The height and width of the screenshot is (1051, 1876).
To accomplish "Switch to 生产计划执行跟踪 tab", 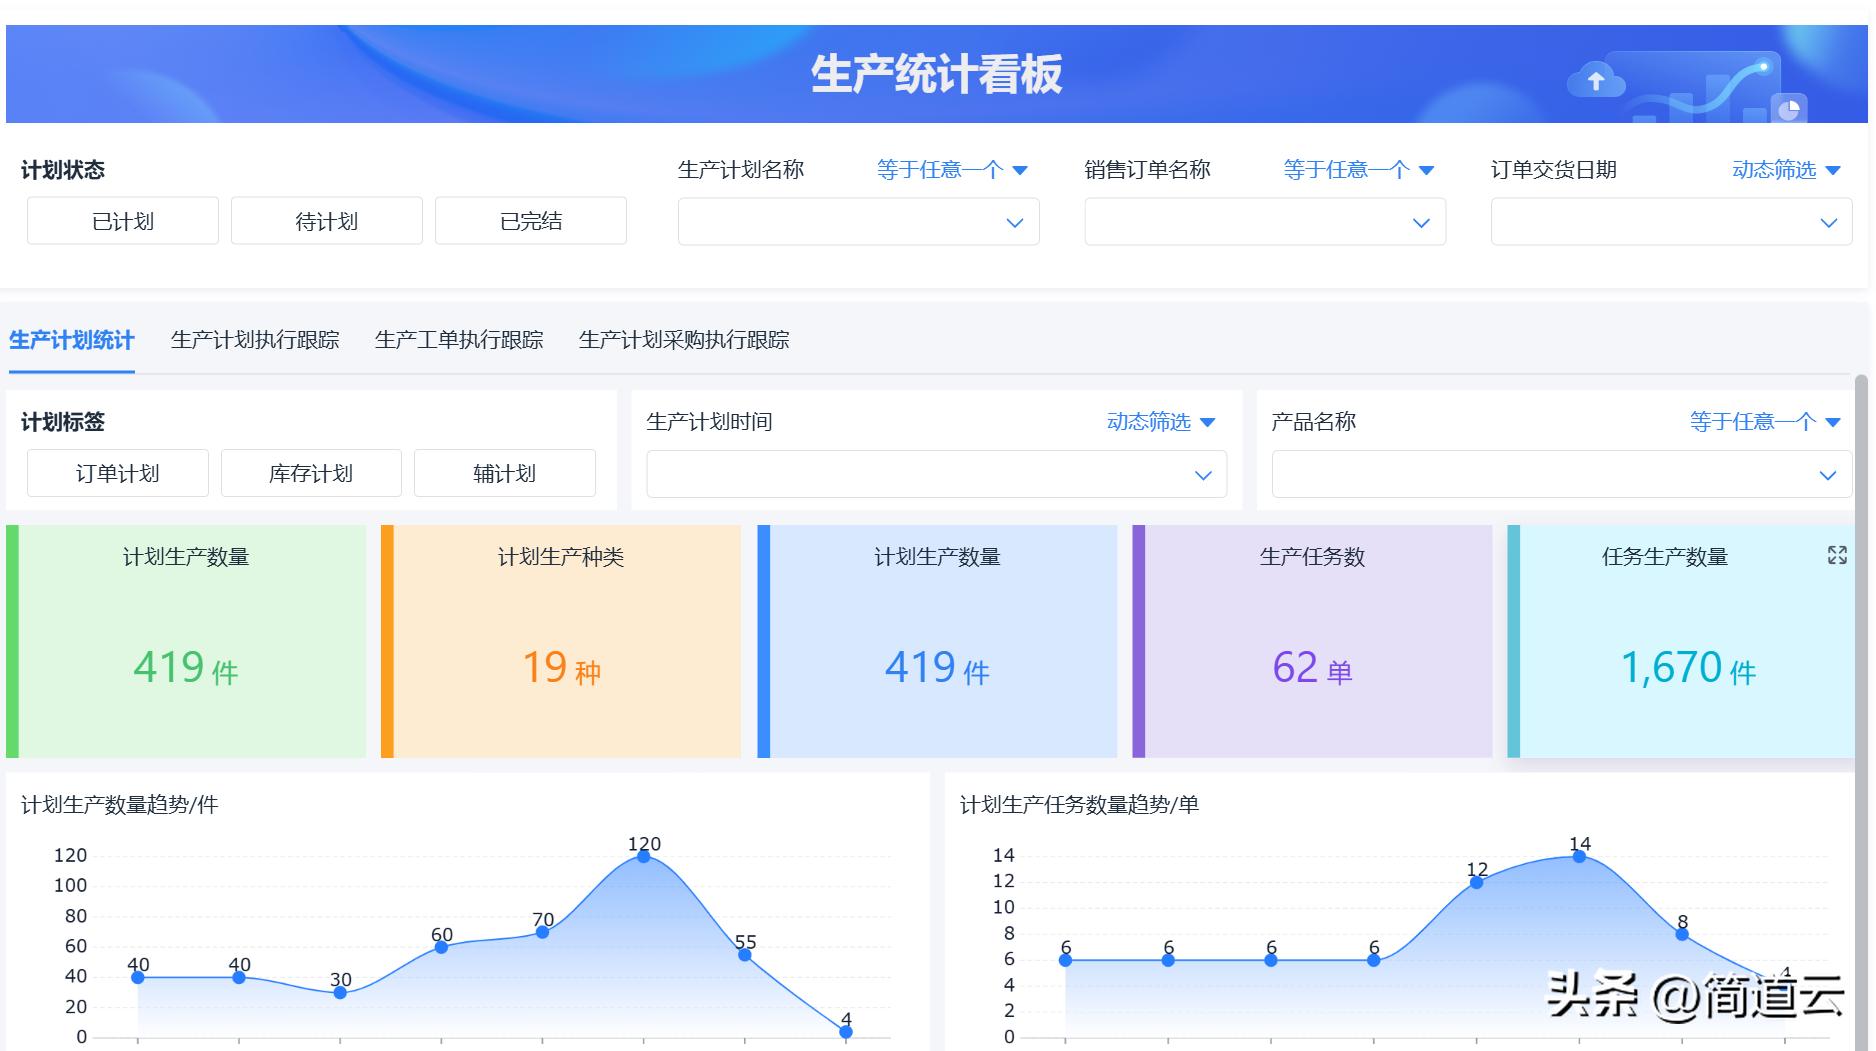I will point(255,340).
